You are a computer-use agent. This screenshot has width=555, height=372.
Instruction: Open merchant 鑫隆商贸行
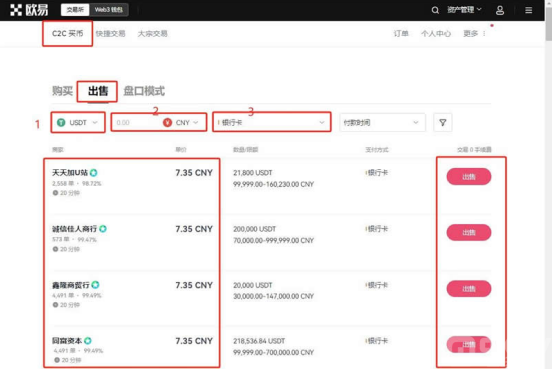[x=71, y=285]
